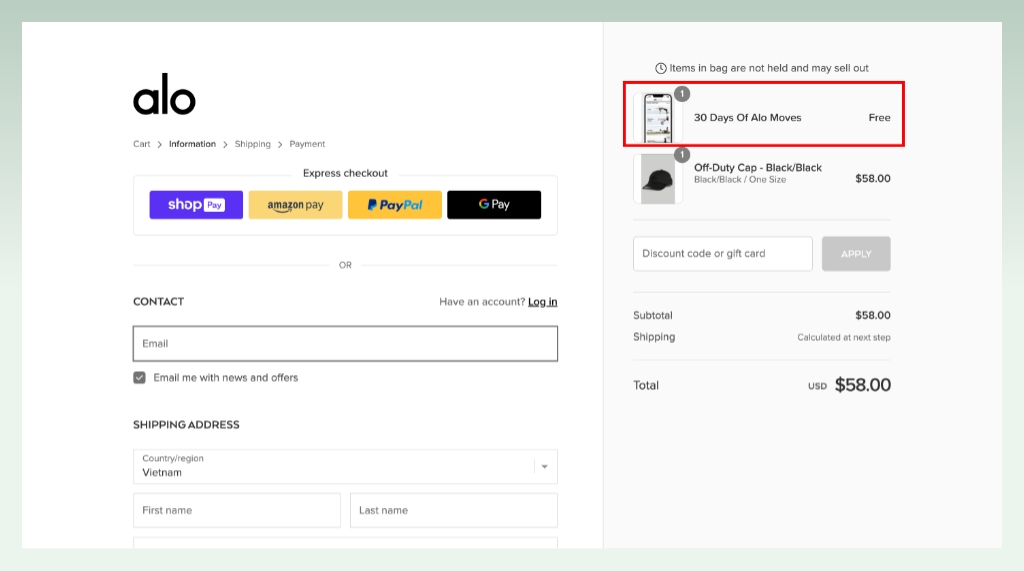The height and width of the screenshot is (571, 1024).
Task: Select the Information breadcrumb step
Action: 192,144
